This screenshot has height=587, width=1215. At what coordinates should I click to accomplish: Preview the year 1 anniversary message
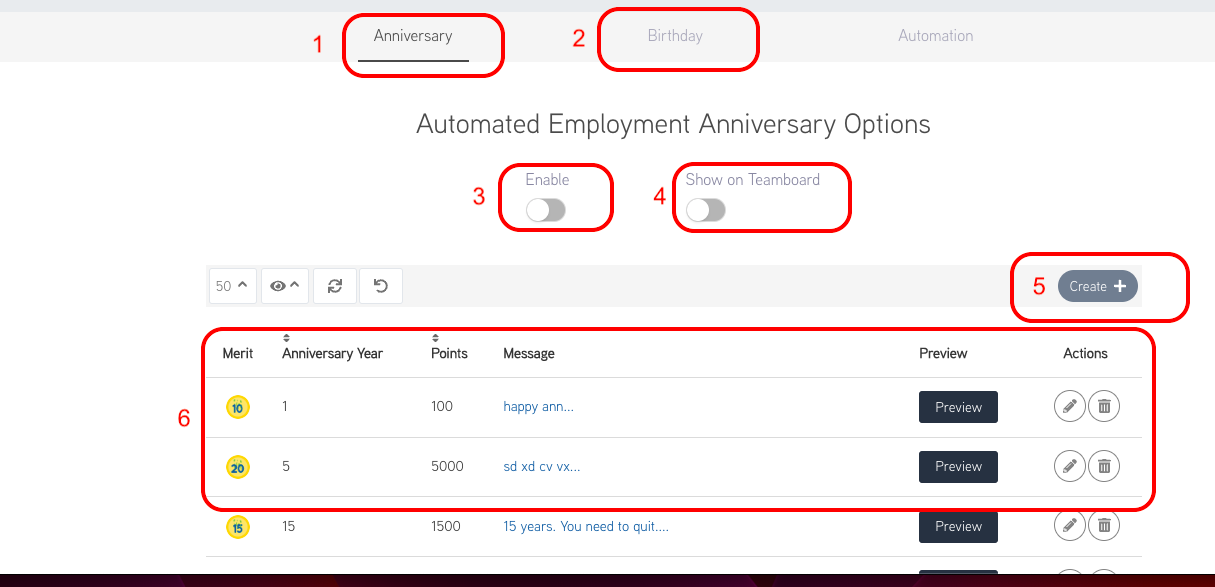(x=958, y=407)
